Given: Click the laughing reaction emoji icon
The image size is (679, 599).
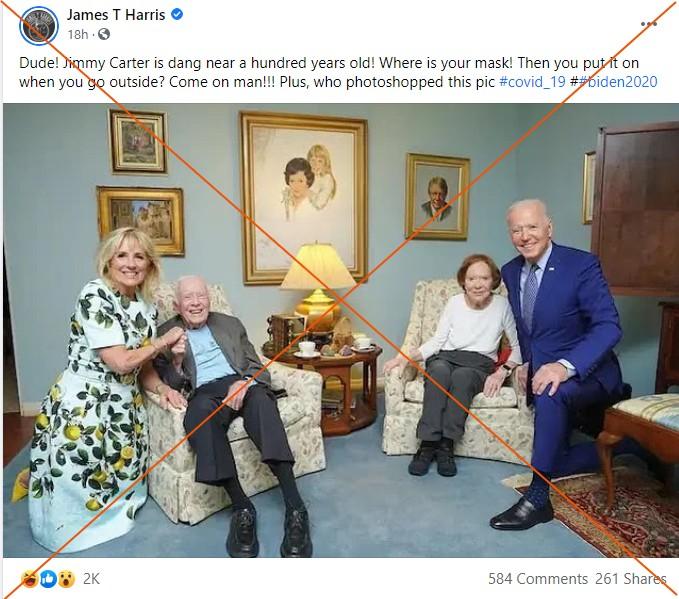Looking at the screenshot, I should [x=29, y=579].
